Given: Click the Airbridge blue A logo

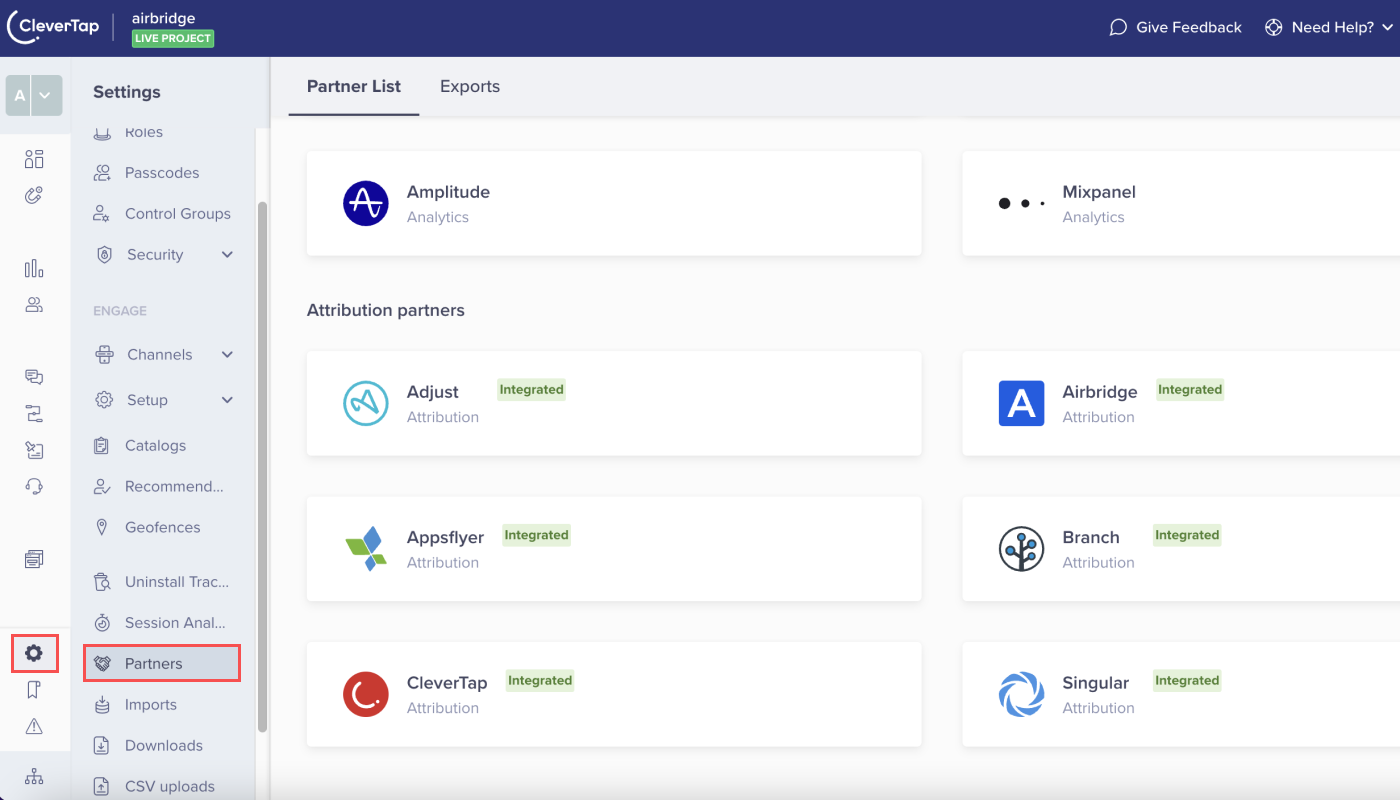Looking at the screenshot, I should pyautogui.click(x=1021, y=403).
